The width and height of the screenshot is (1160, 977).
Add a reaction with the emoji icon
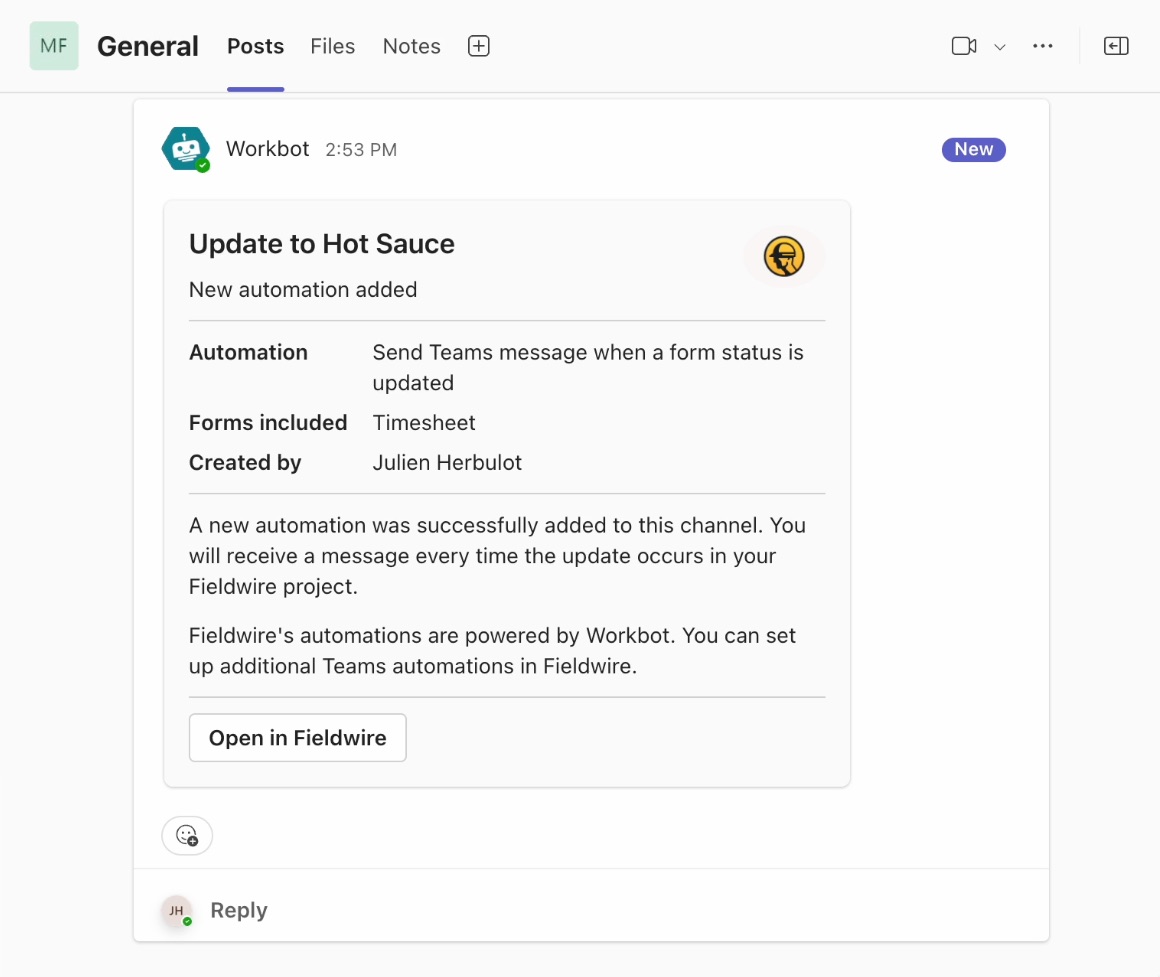(x=187, y=835)
